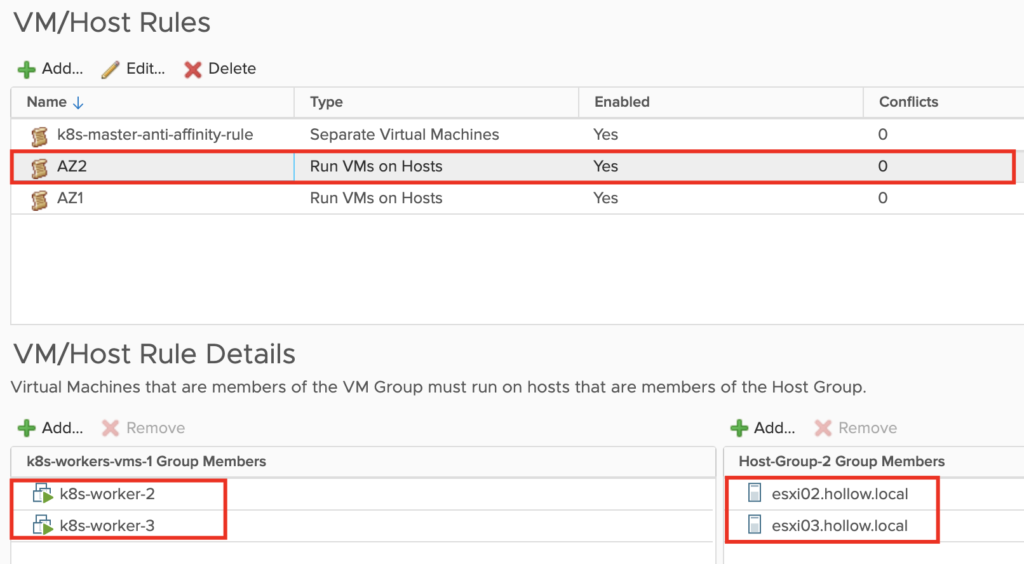The image size is (1024, 564).
Task: Click the VM icon for k8s-worker-3
Action: pos(43,526)
